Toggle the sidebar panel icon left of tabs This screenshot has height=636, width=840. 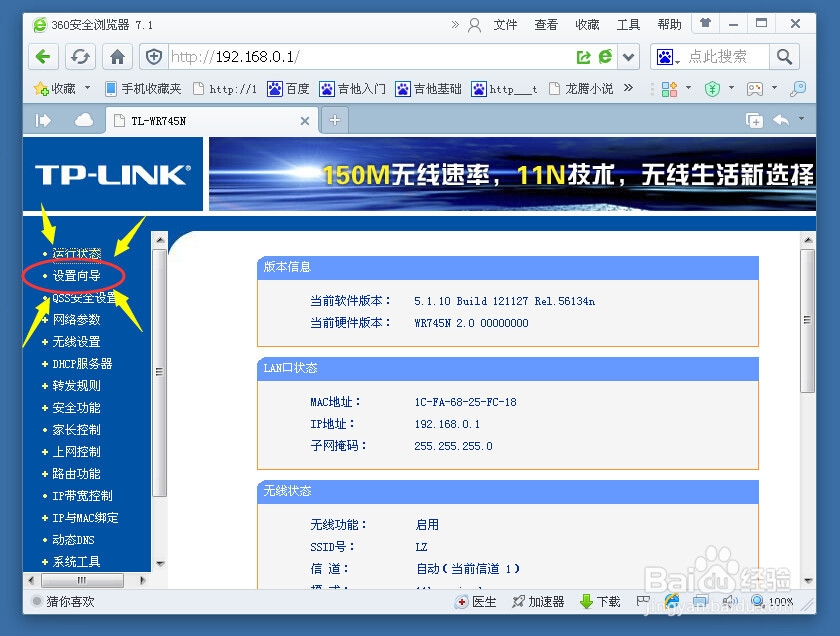pos(43,121)
